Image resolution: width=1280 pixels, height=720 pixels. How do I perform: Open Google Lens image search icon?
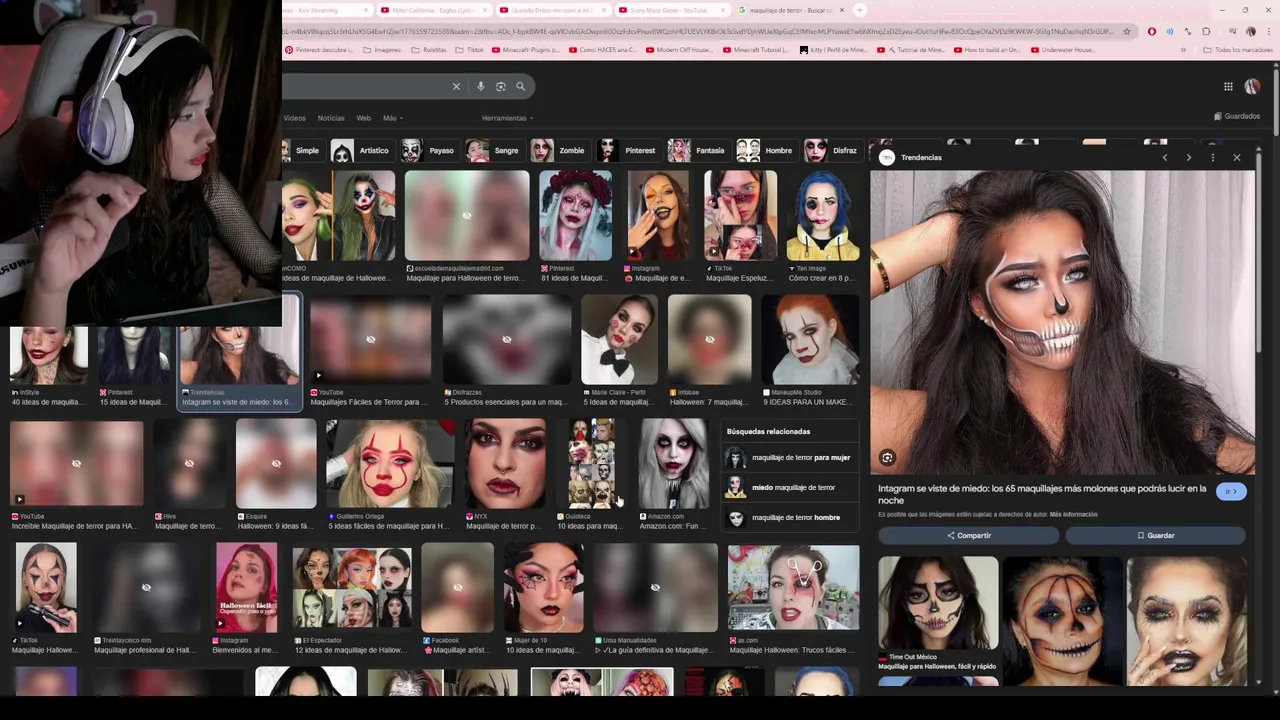pyautogui.click(x=501, y=87)
